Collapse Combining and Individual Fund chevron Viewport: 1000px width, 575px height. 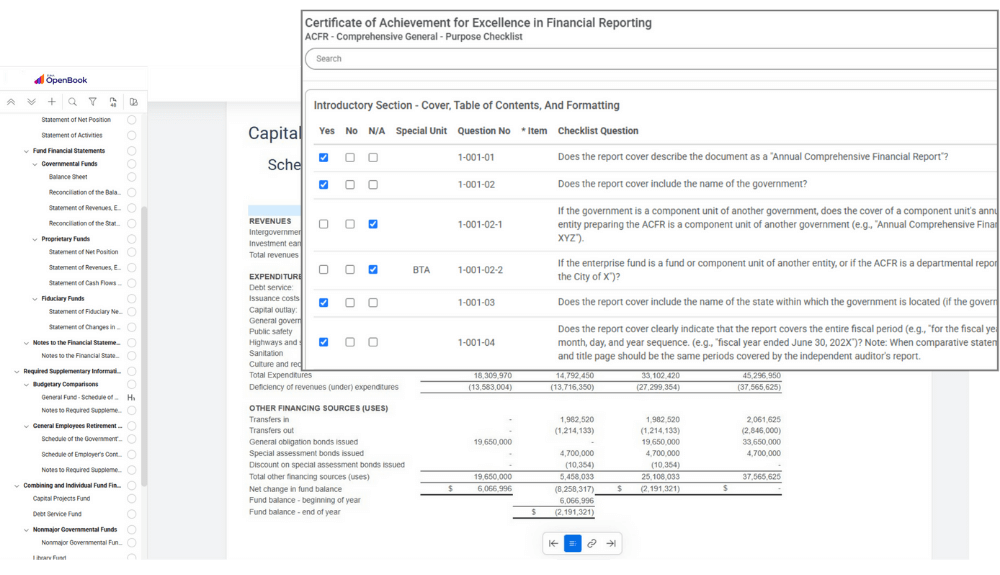pyautogui.click(x=17, y=486)
